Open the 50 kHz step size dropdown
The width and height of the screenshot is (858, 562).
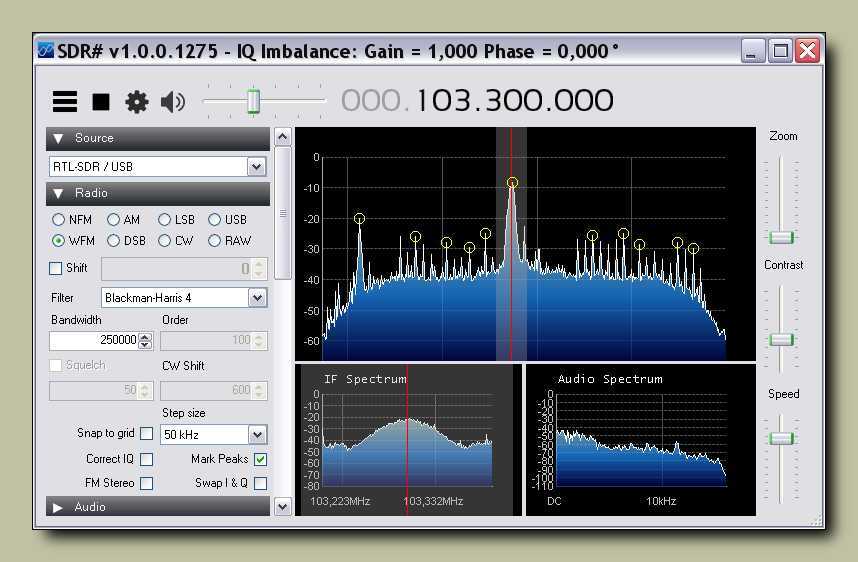(x=257, y=435)
